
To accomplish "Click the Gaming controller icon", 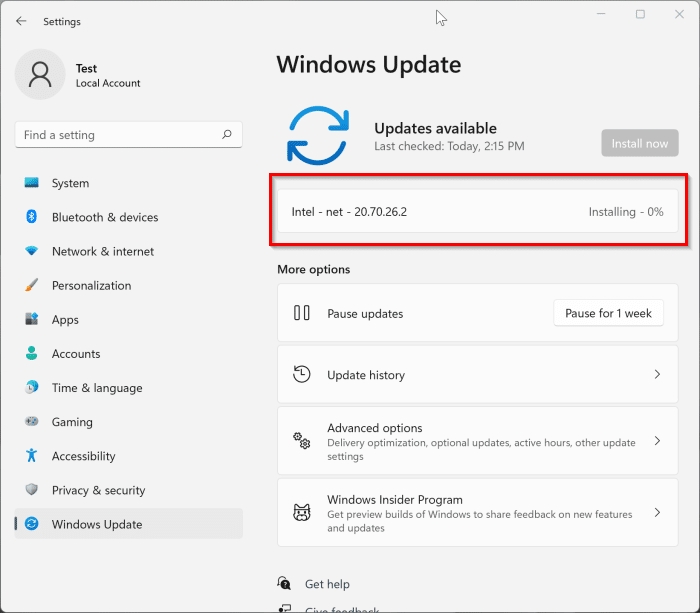I will (x=32, y=421).
